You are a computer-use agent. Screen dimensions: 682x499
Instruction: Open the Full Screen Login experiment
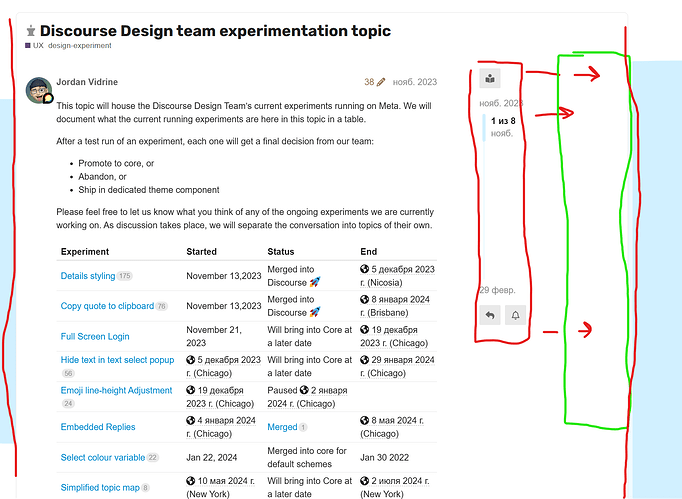[95, 336]
